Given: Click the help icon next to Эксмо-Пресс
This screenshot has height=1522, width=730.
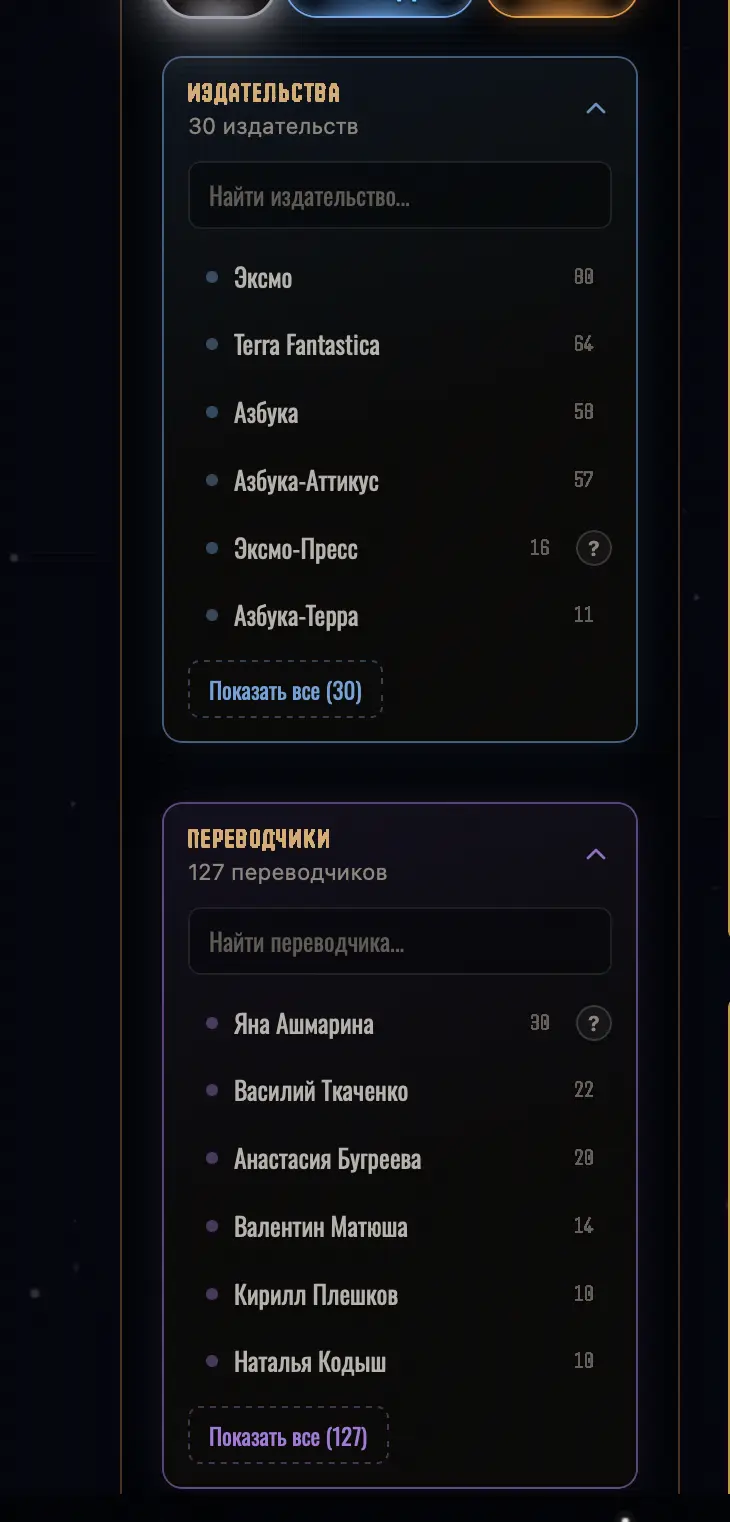Looking at the screenshot, I should [x=593, y=548].
